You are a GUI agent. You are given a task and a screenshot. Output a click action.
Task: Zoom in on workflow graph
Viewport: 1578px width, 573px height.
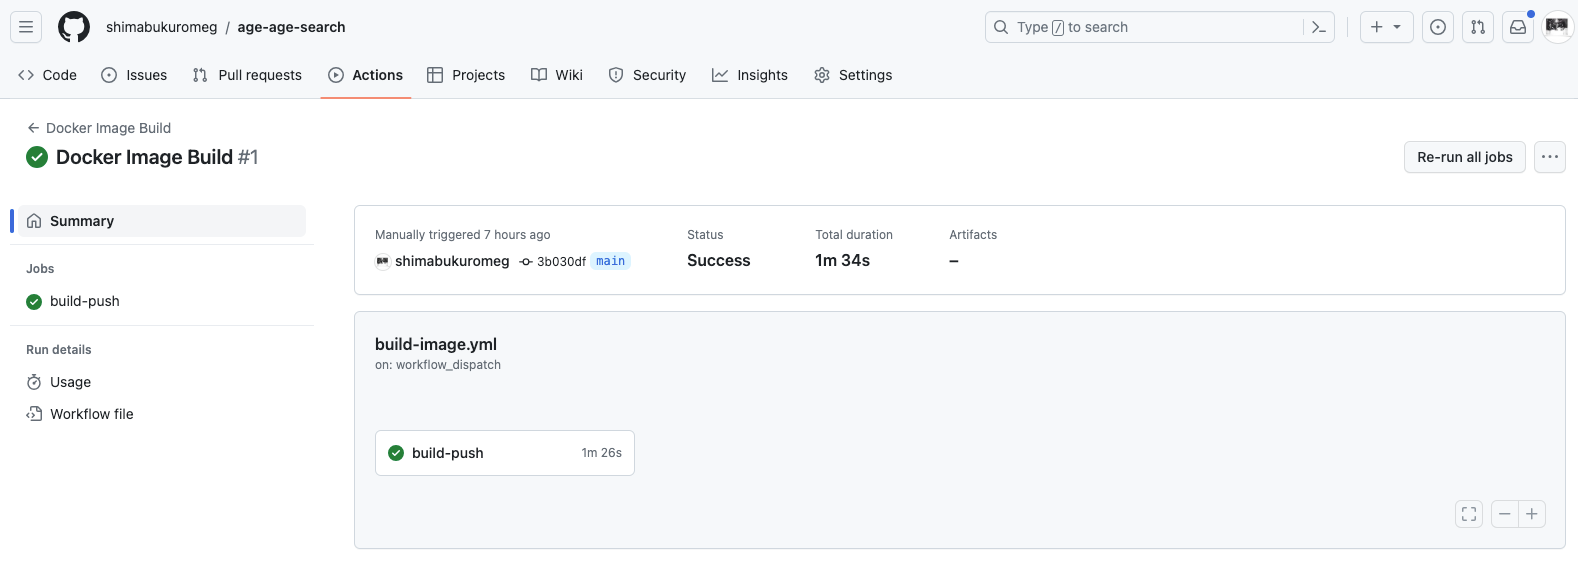[x=1532, y=514]
